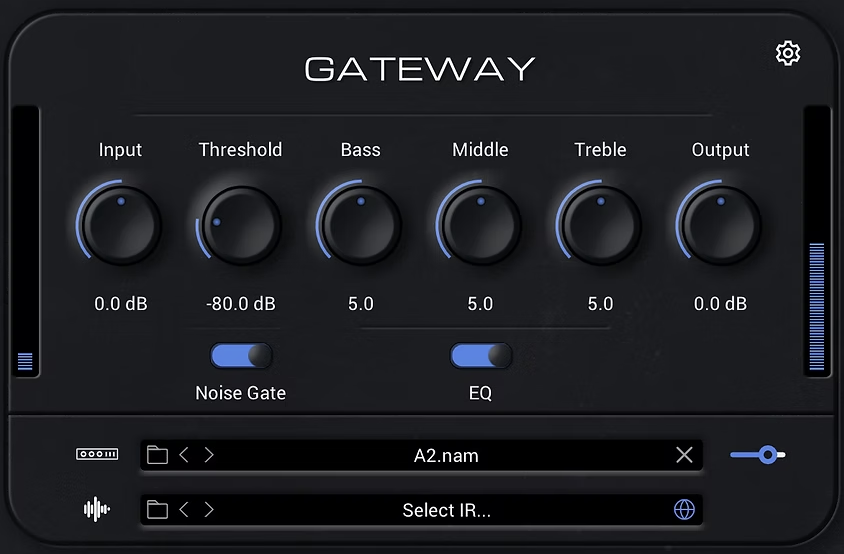Click the Middle knob
This screenshot has height=554, width=844.
[x=480, y=225]
